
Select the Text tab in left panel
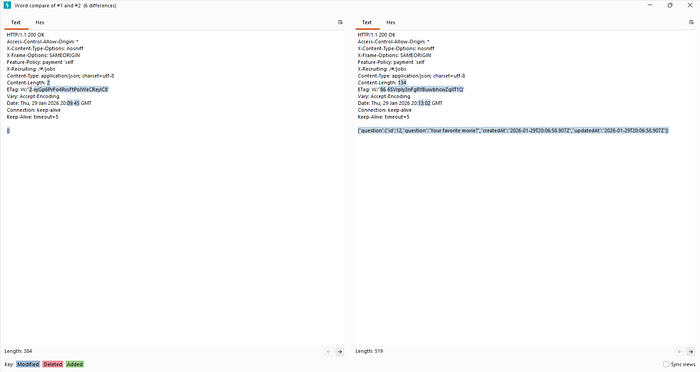[16, 22]
